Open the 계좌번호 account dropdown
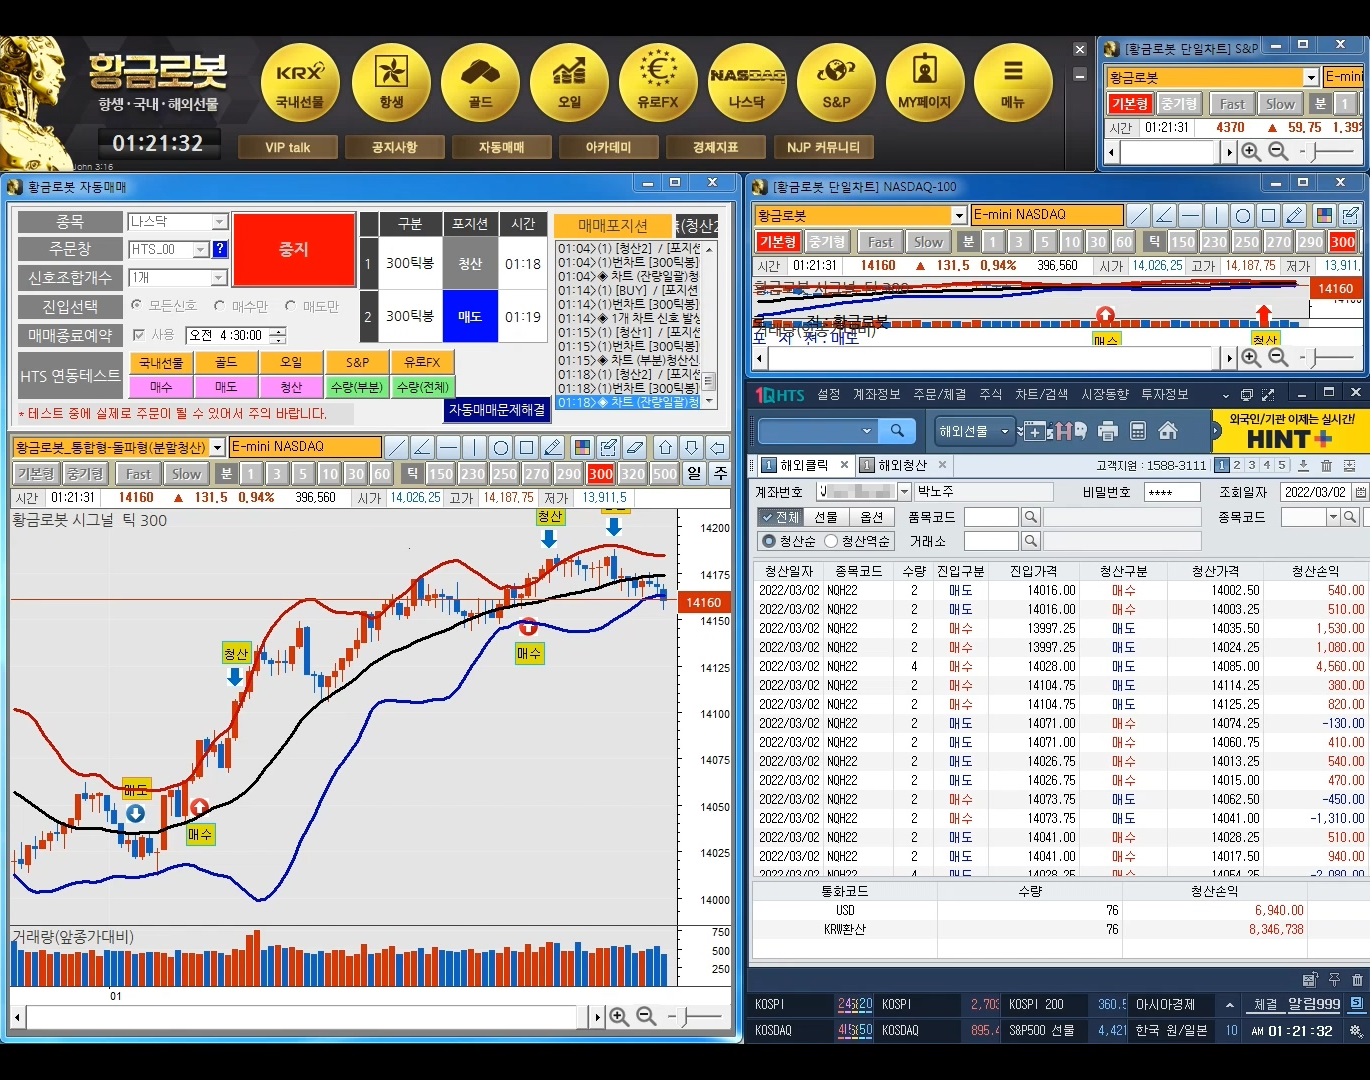This screenshot has height=1080, width=1372. (x=904, y=492)
